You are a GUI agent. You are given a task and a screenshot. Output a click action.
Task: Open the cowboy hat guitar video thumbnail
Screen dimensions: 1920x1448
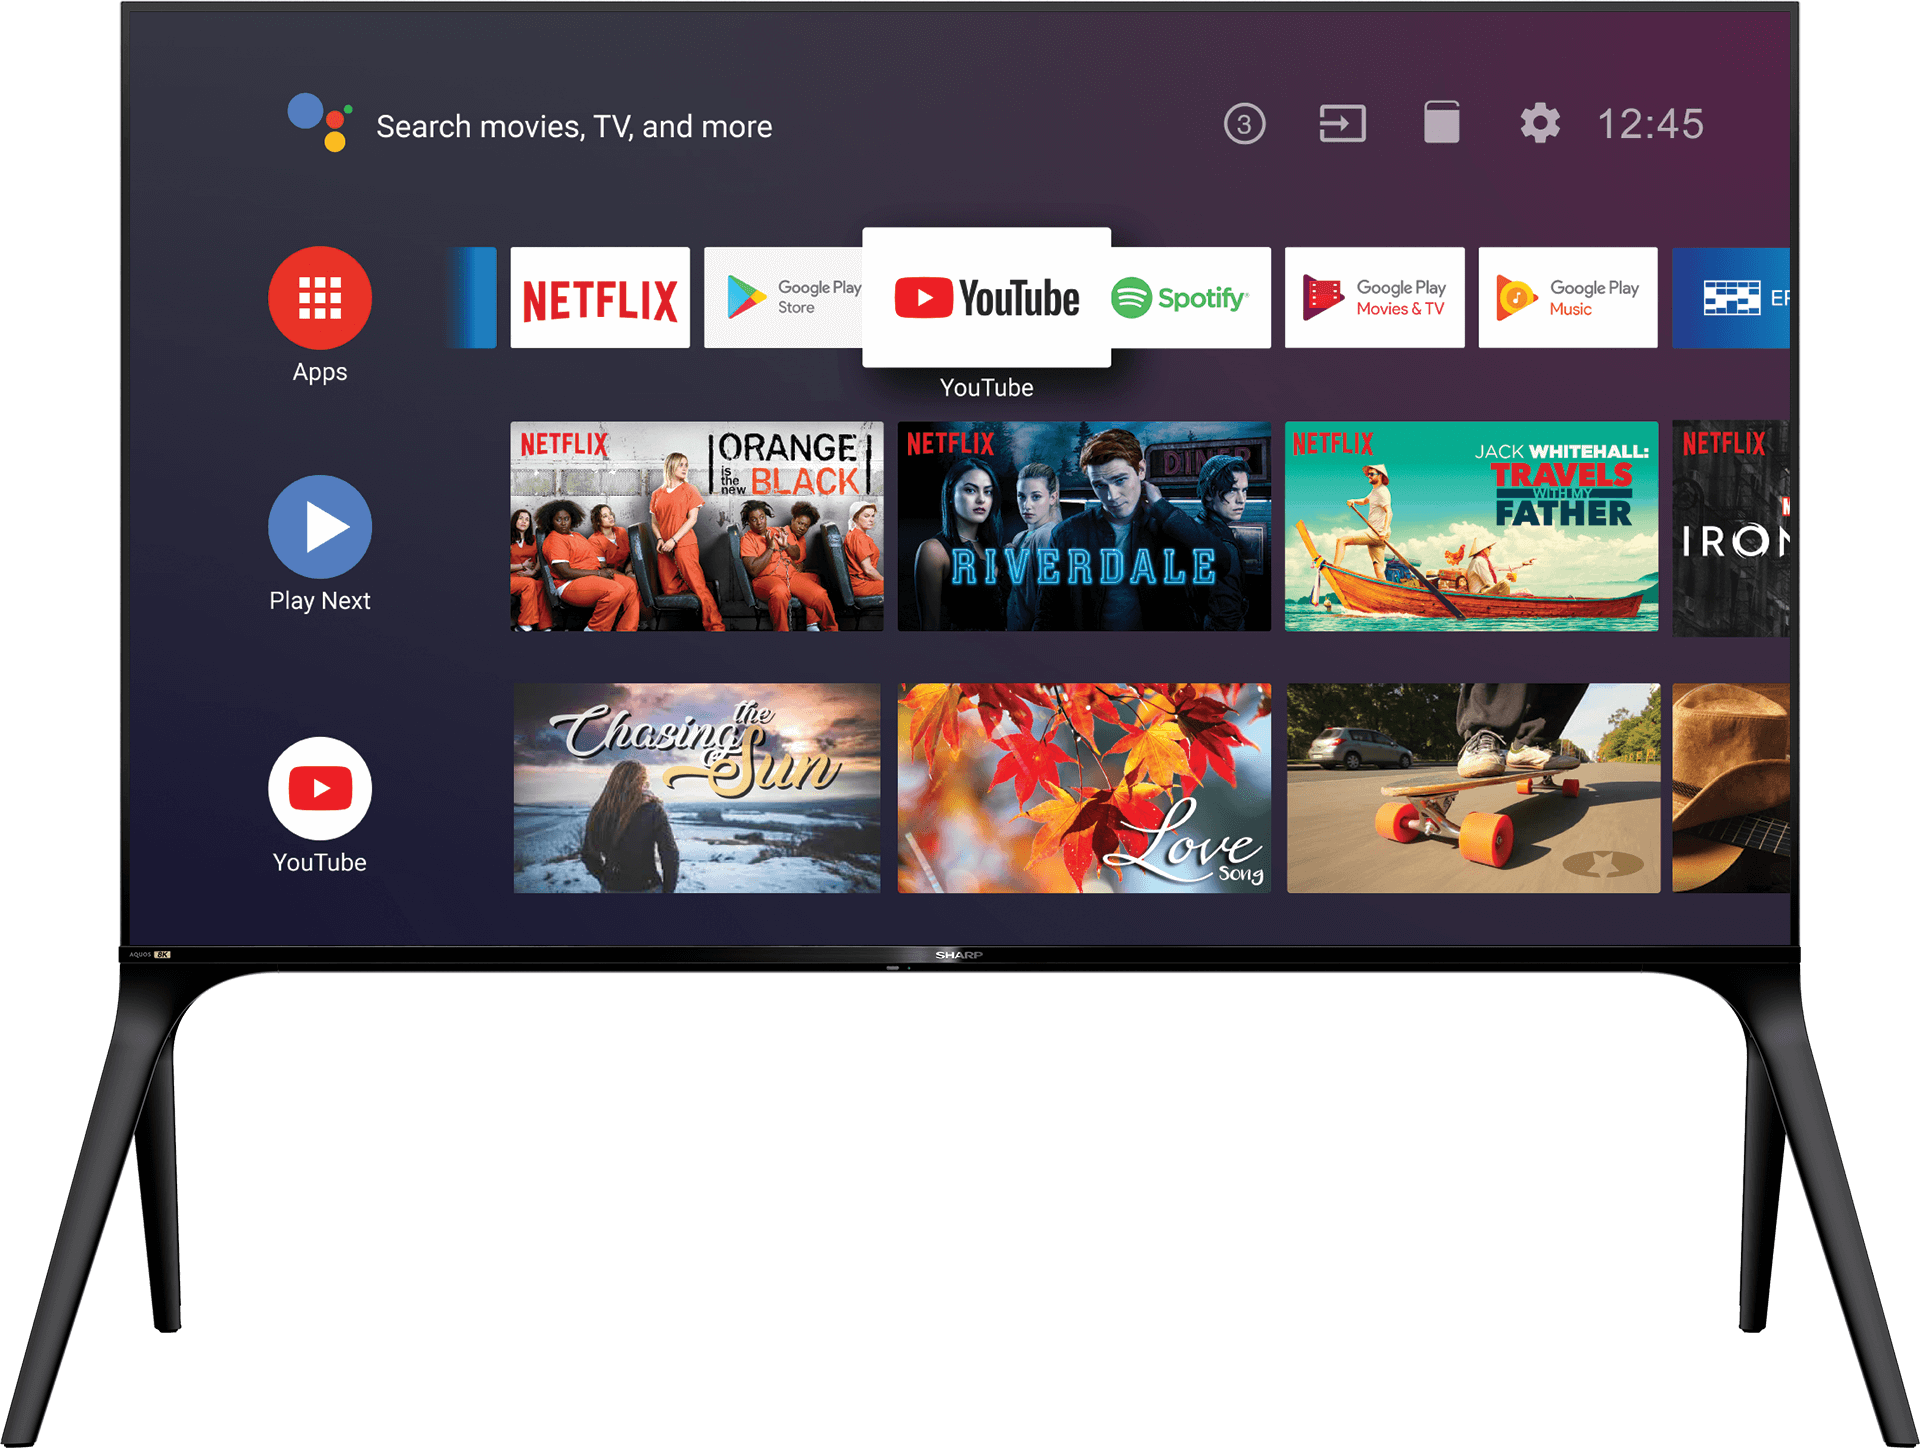tap(1731, 788)
